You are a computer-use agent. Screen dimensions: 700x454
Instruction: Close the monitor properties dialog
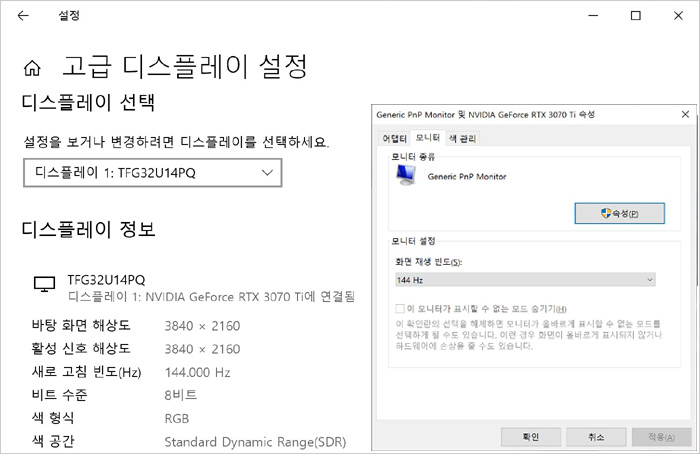pyautogui.click(x=686, y=115)
